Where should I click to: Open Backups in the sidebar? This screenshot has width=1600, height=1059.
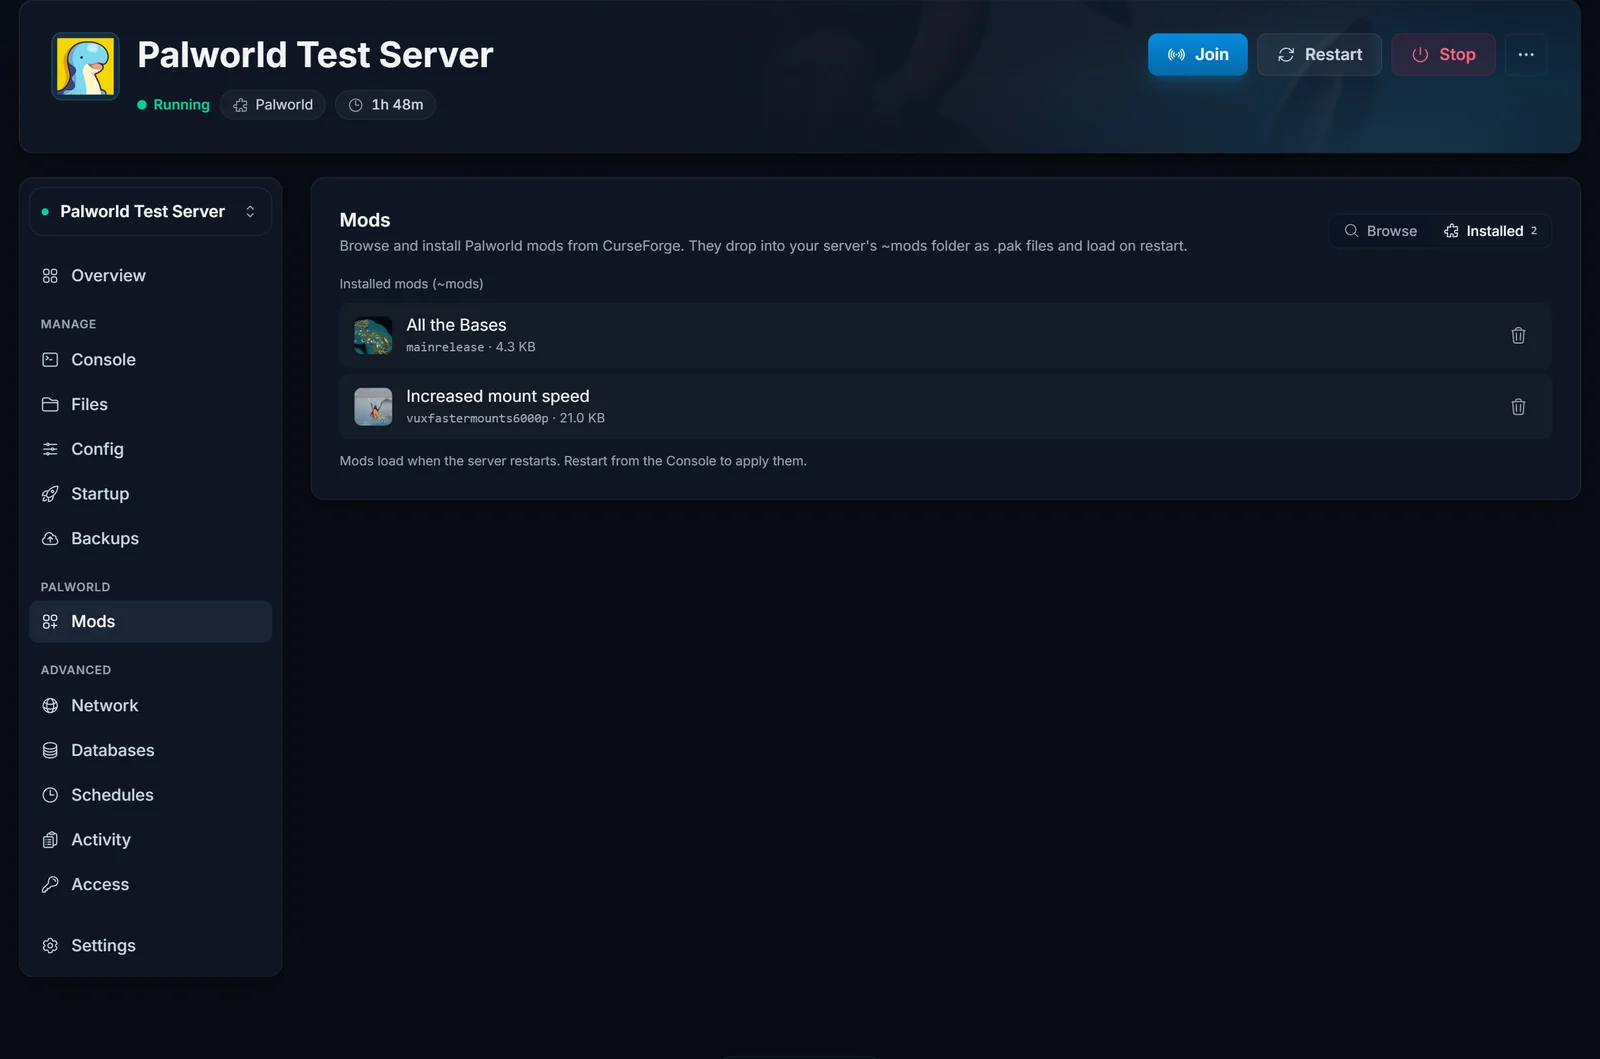point(150,538)
